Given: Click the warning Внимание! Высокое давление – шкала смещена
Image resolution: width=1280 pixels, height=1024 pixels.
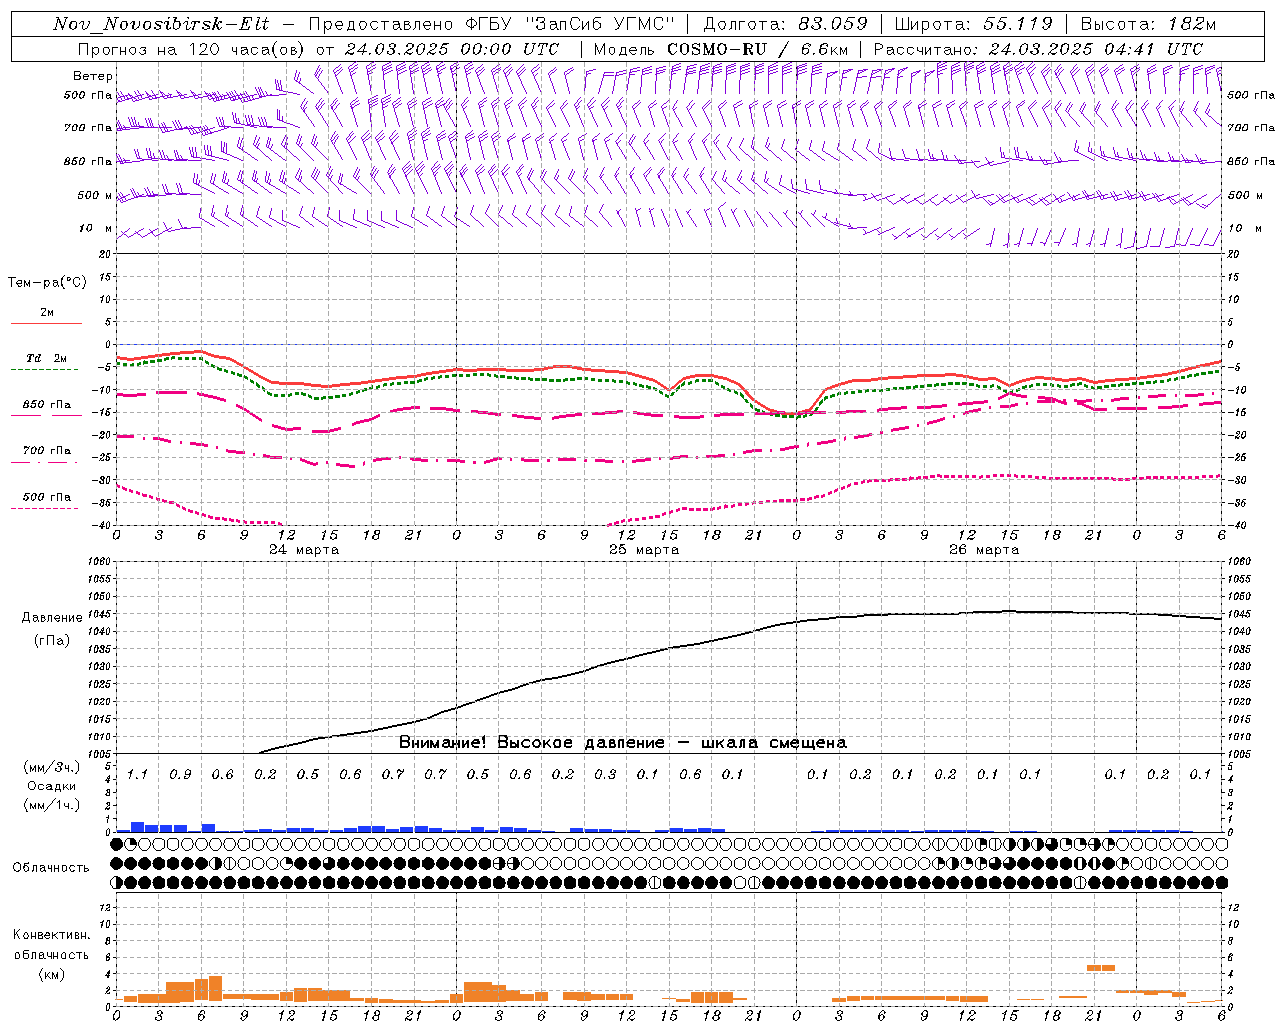Looking at the screenshot, I should pyautogui.click(x=623, y=743).
